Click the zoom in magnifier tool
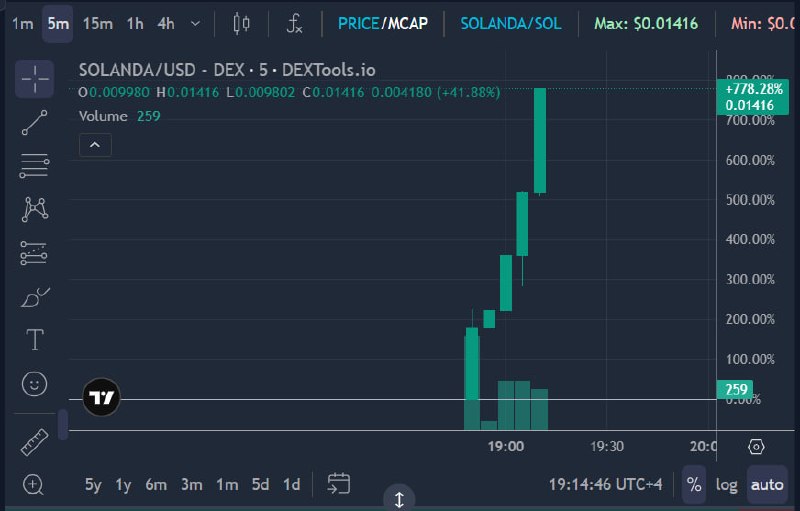 [x=34, y=484]
